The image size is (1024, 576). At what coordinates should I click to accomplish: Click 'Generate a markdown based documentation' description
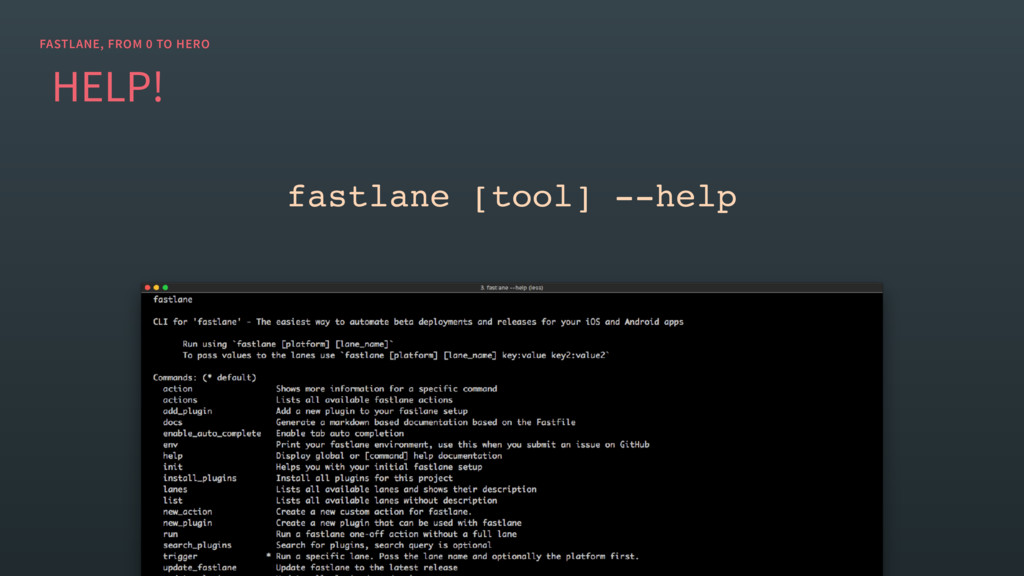coord(426,423)
